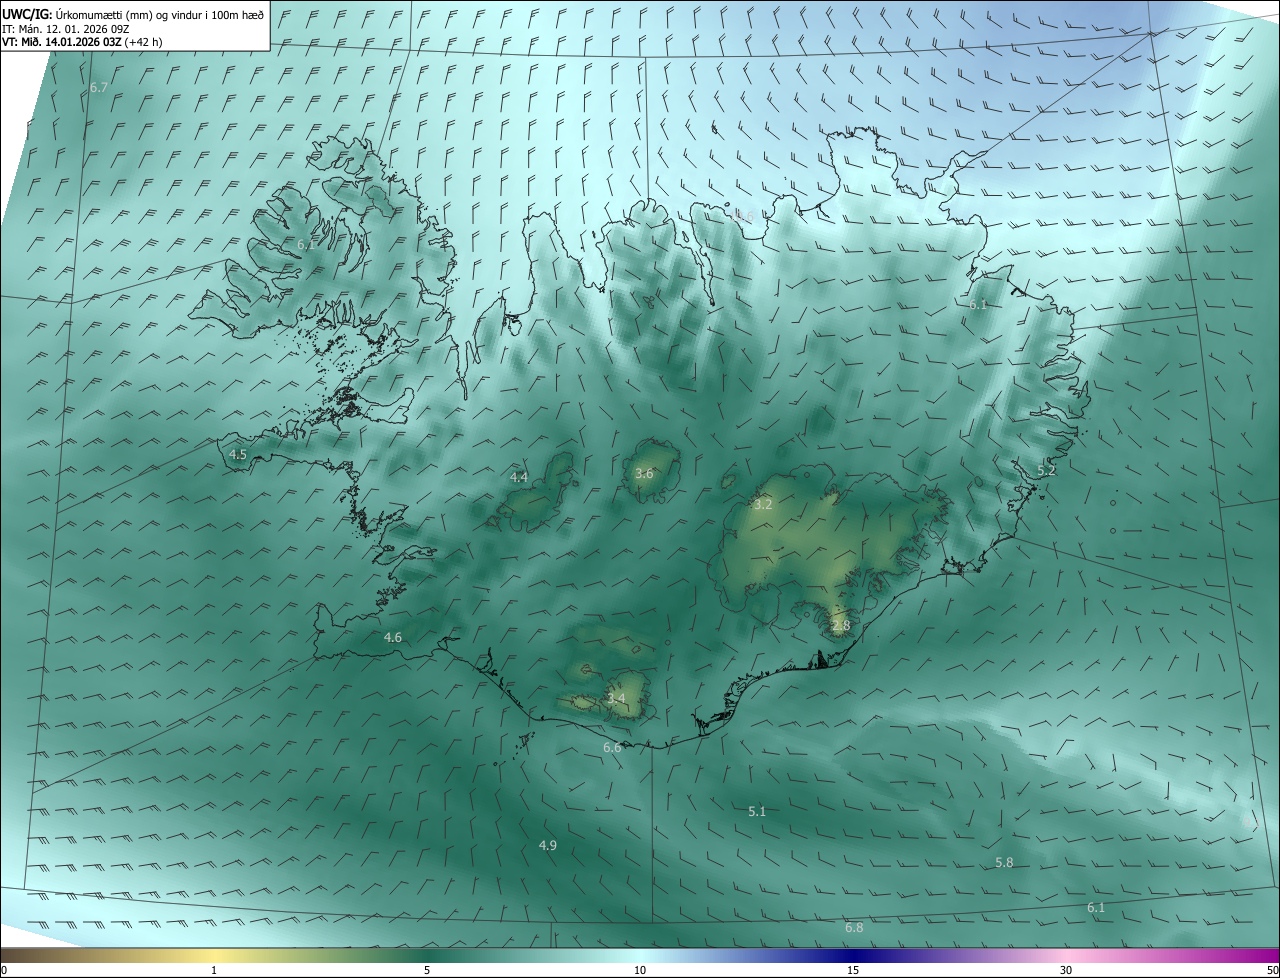Click the 50 tick label on the colour scale
This screenshot has height=978, width=1280.
tap(1272, 971)
